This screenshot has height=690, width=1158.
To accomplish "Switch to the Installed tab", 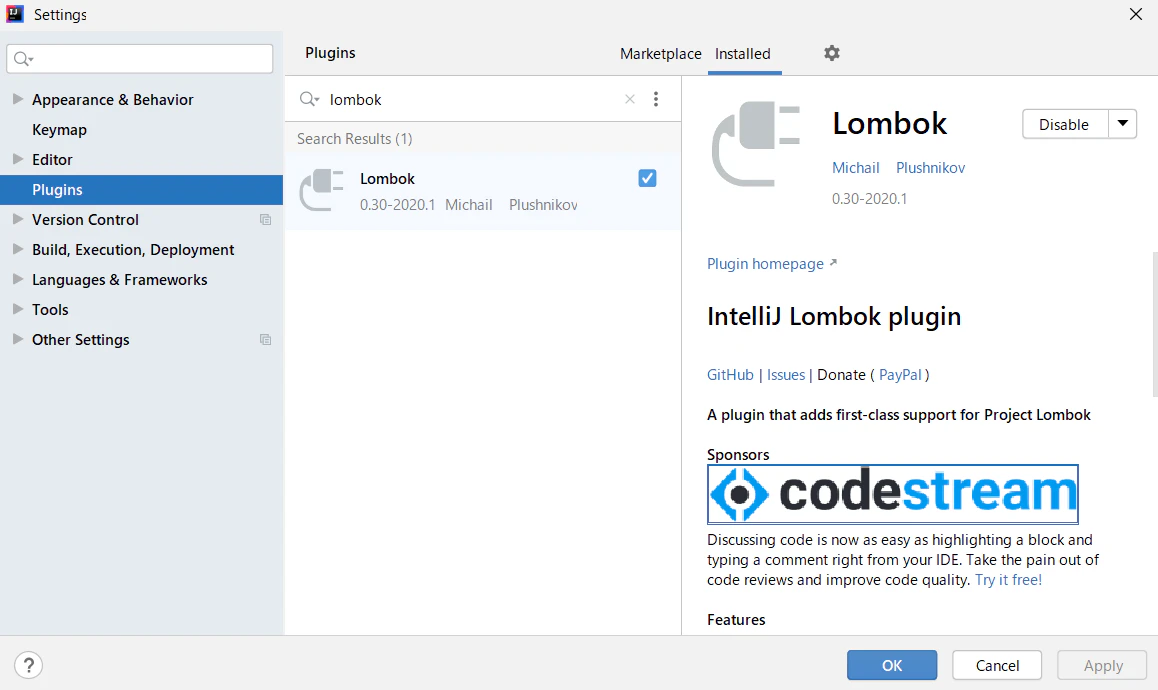I will coord(742,54).
